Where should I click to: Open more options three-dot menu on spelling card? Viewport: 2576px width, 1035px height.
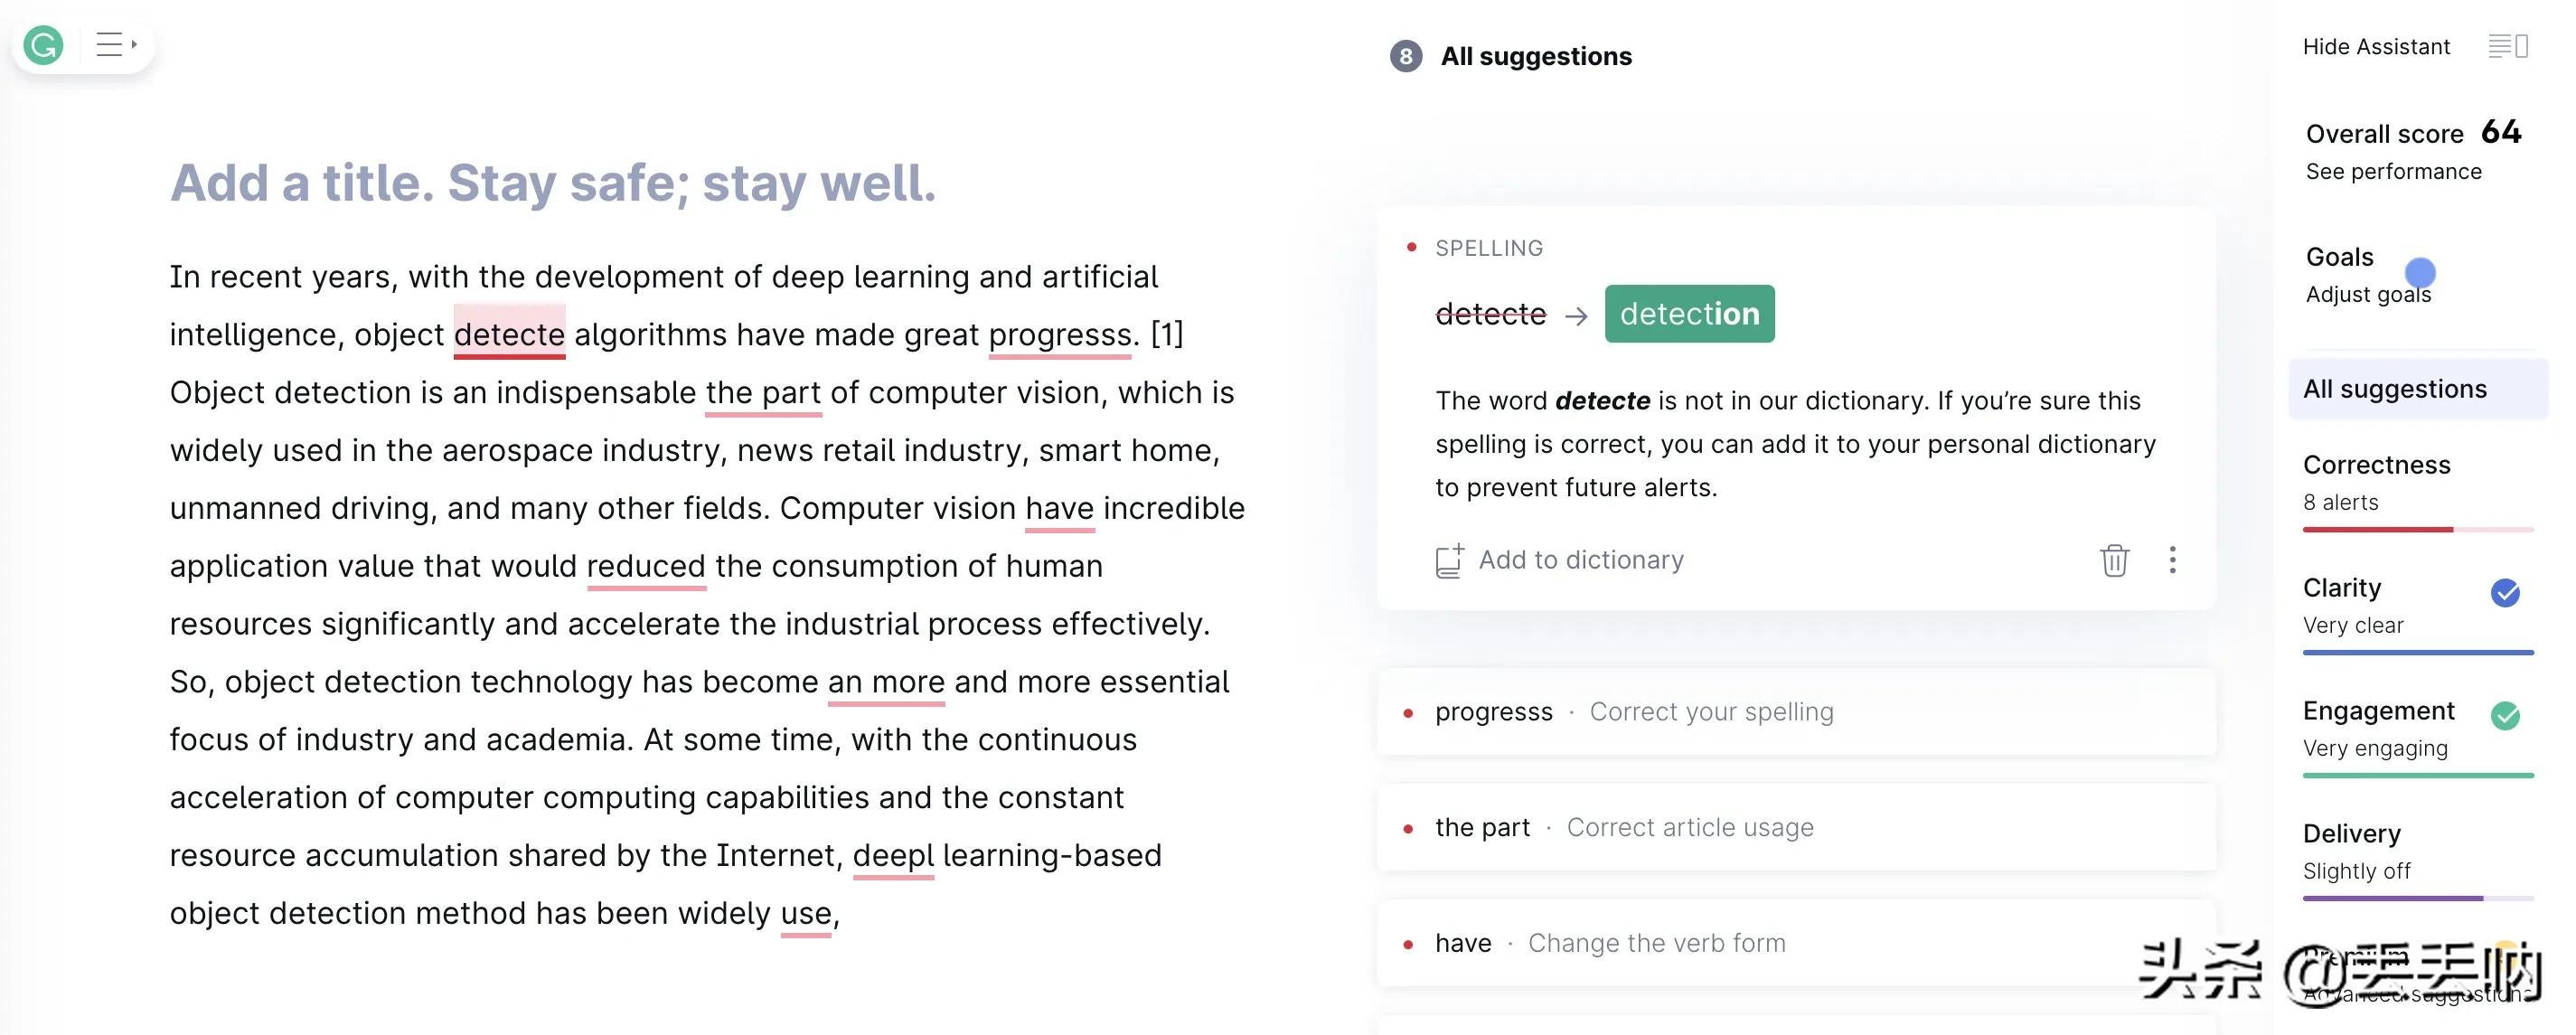coord(2172,560)
